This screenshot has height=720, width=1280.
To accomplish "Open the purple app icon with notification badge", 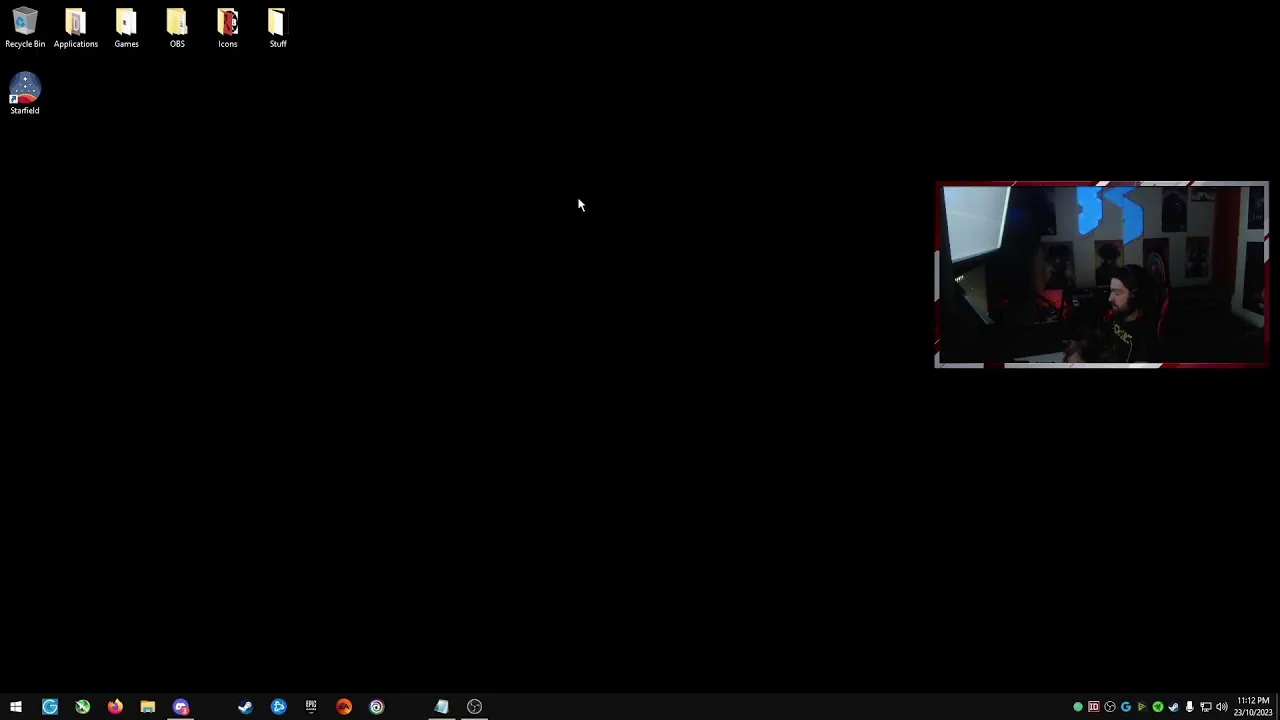I will click(x=181, y=707).
